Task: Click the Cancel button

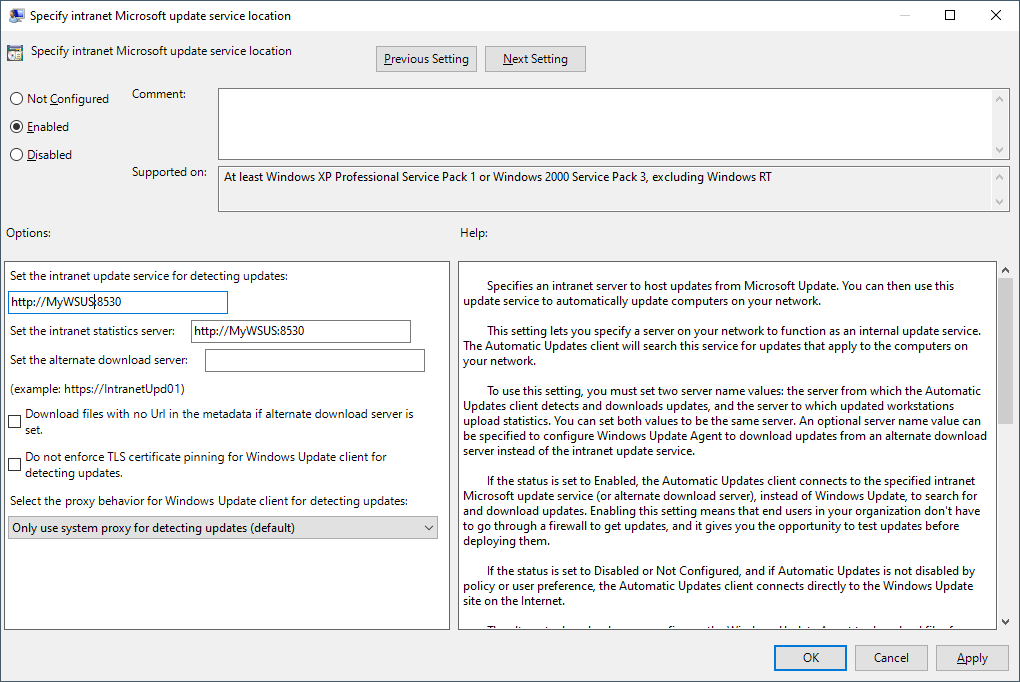Action: (x=891, y=658)
